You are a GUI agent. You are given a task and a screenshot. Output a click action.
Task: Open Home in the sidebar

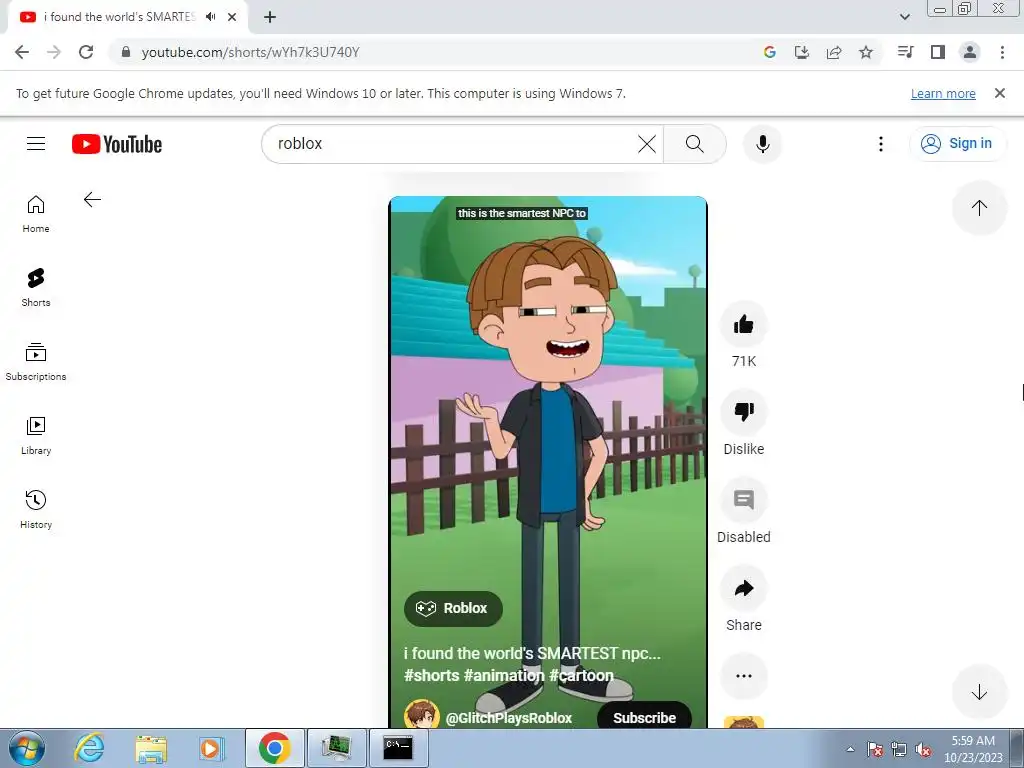point(36,214)
